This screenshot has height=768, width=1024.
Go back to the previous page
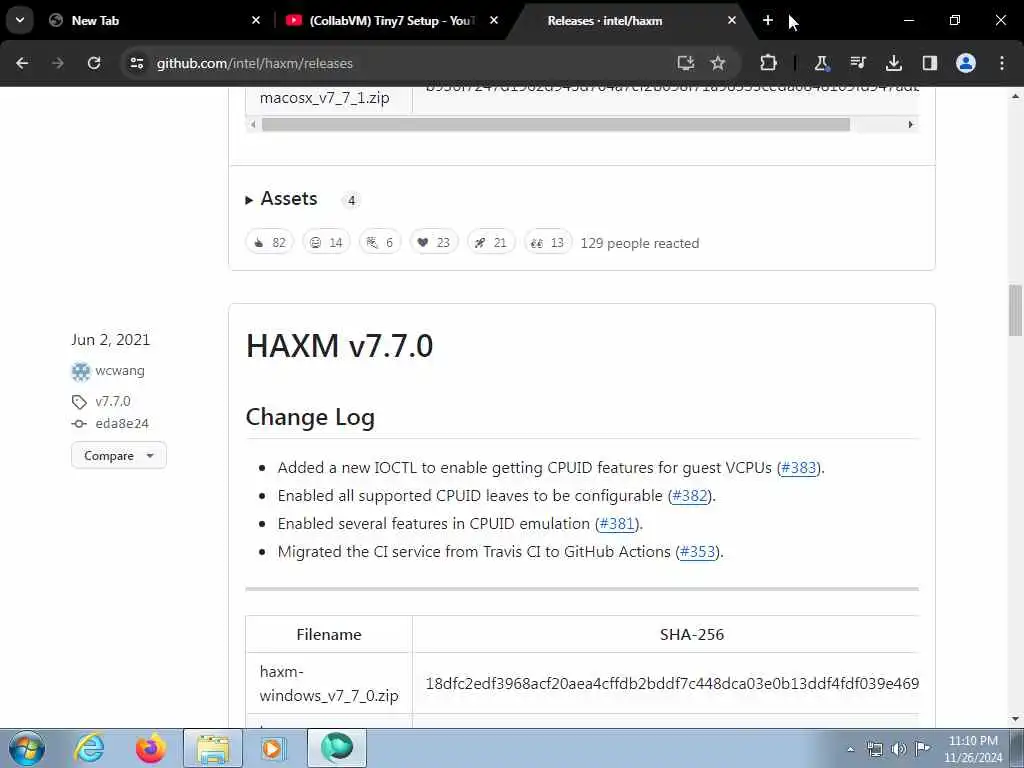point(22,63)
